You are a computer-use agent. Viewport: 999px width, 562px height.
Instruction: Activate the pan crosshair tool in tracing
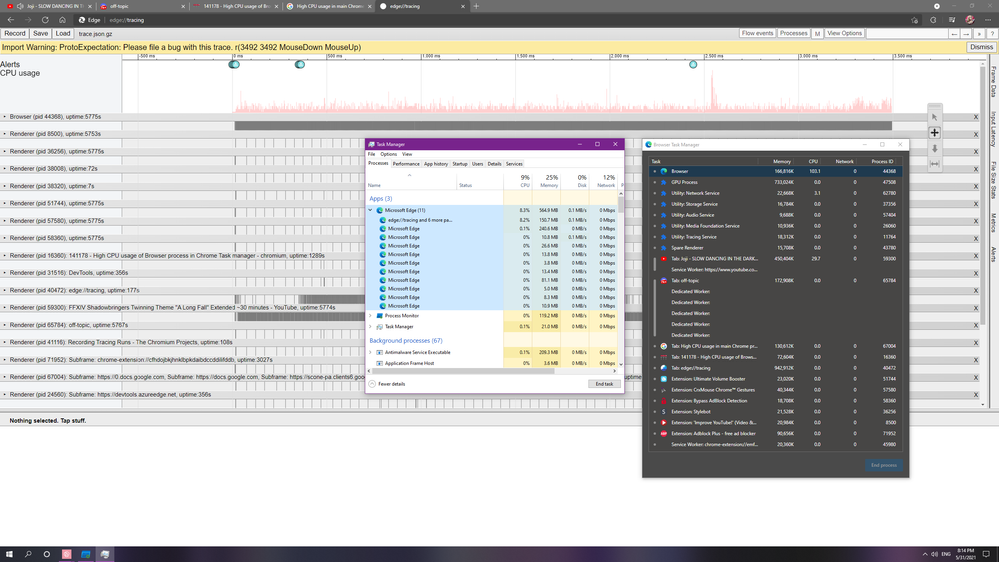point(934,133)
